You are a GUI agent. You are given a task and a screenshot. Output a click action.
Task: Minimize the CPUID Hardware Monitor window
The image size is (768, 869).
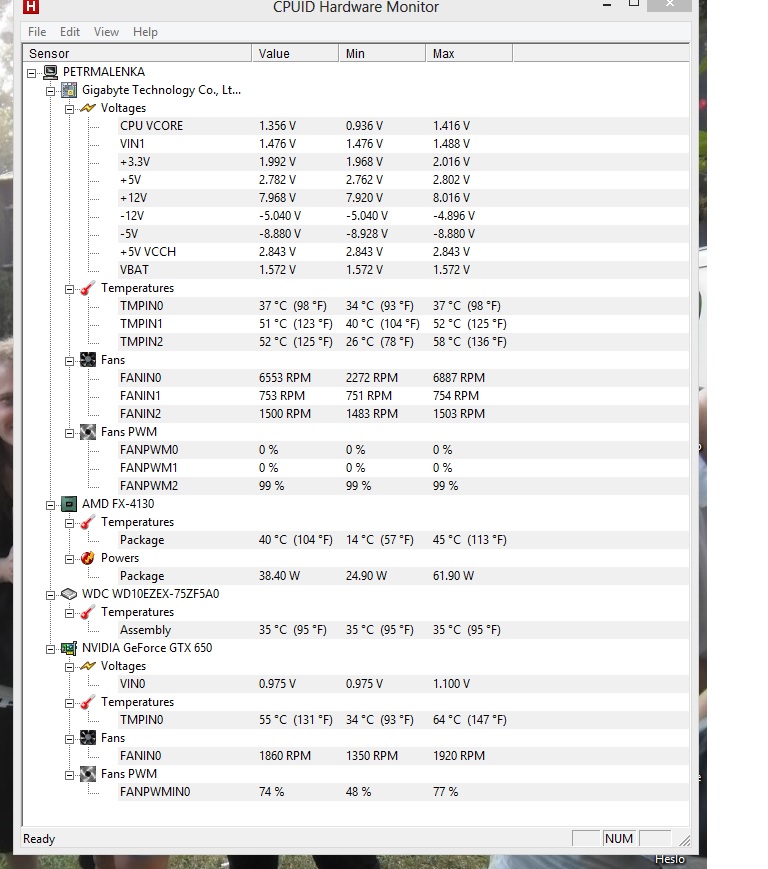[607, 5]
